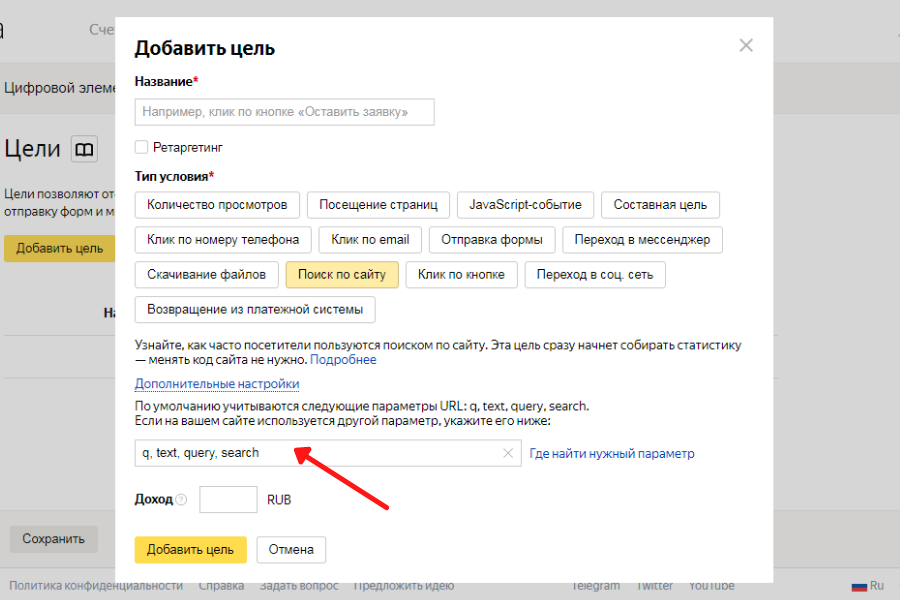Choose Отправка формы condition type

click(x=492, y=240)
